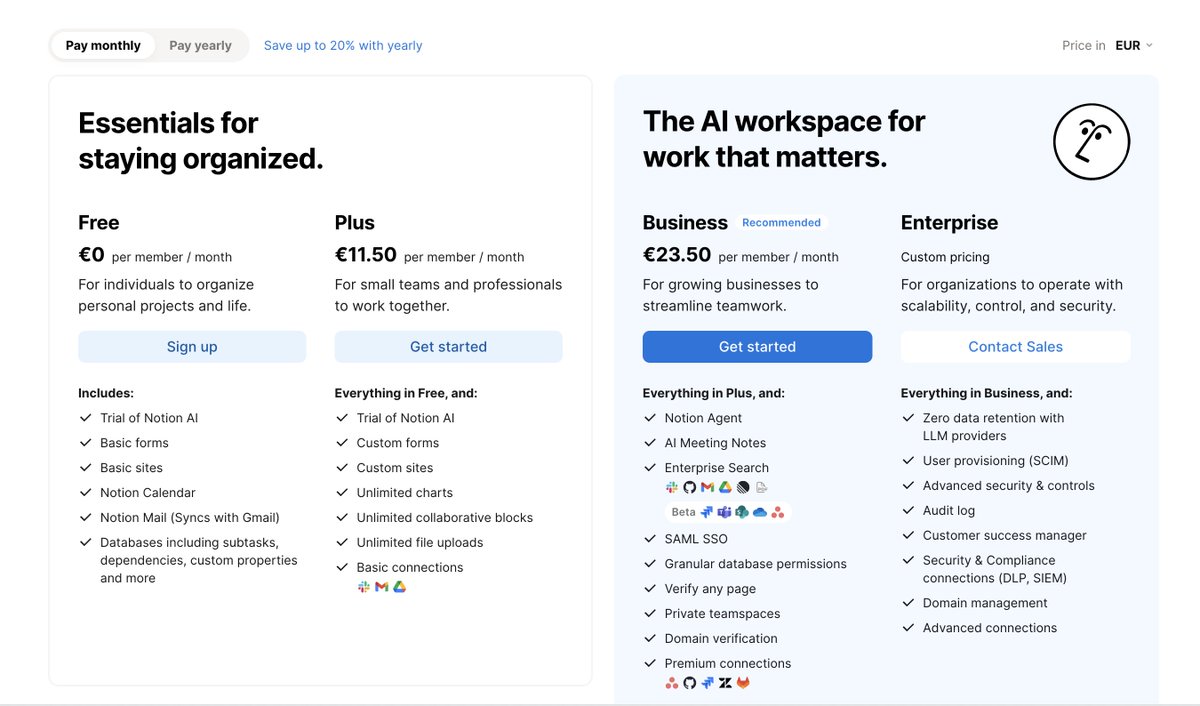Click the Microsoft Teams icon in Beta pill
This screenshot has height=706, width=1200.
click(724, 512)
